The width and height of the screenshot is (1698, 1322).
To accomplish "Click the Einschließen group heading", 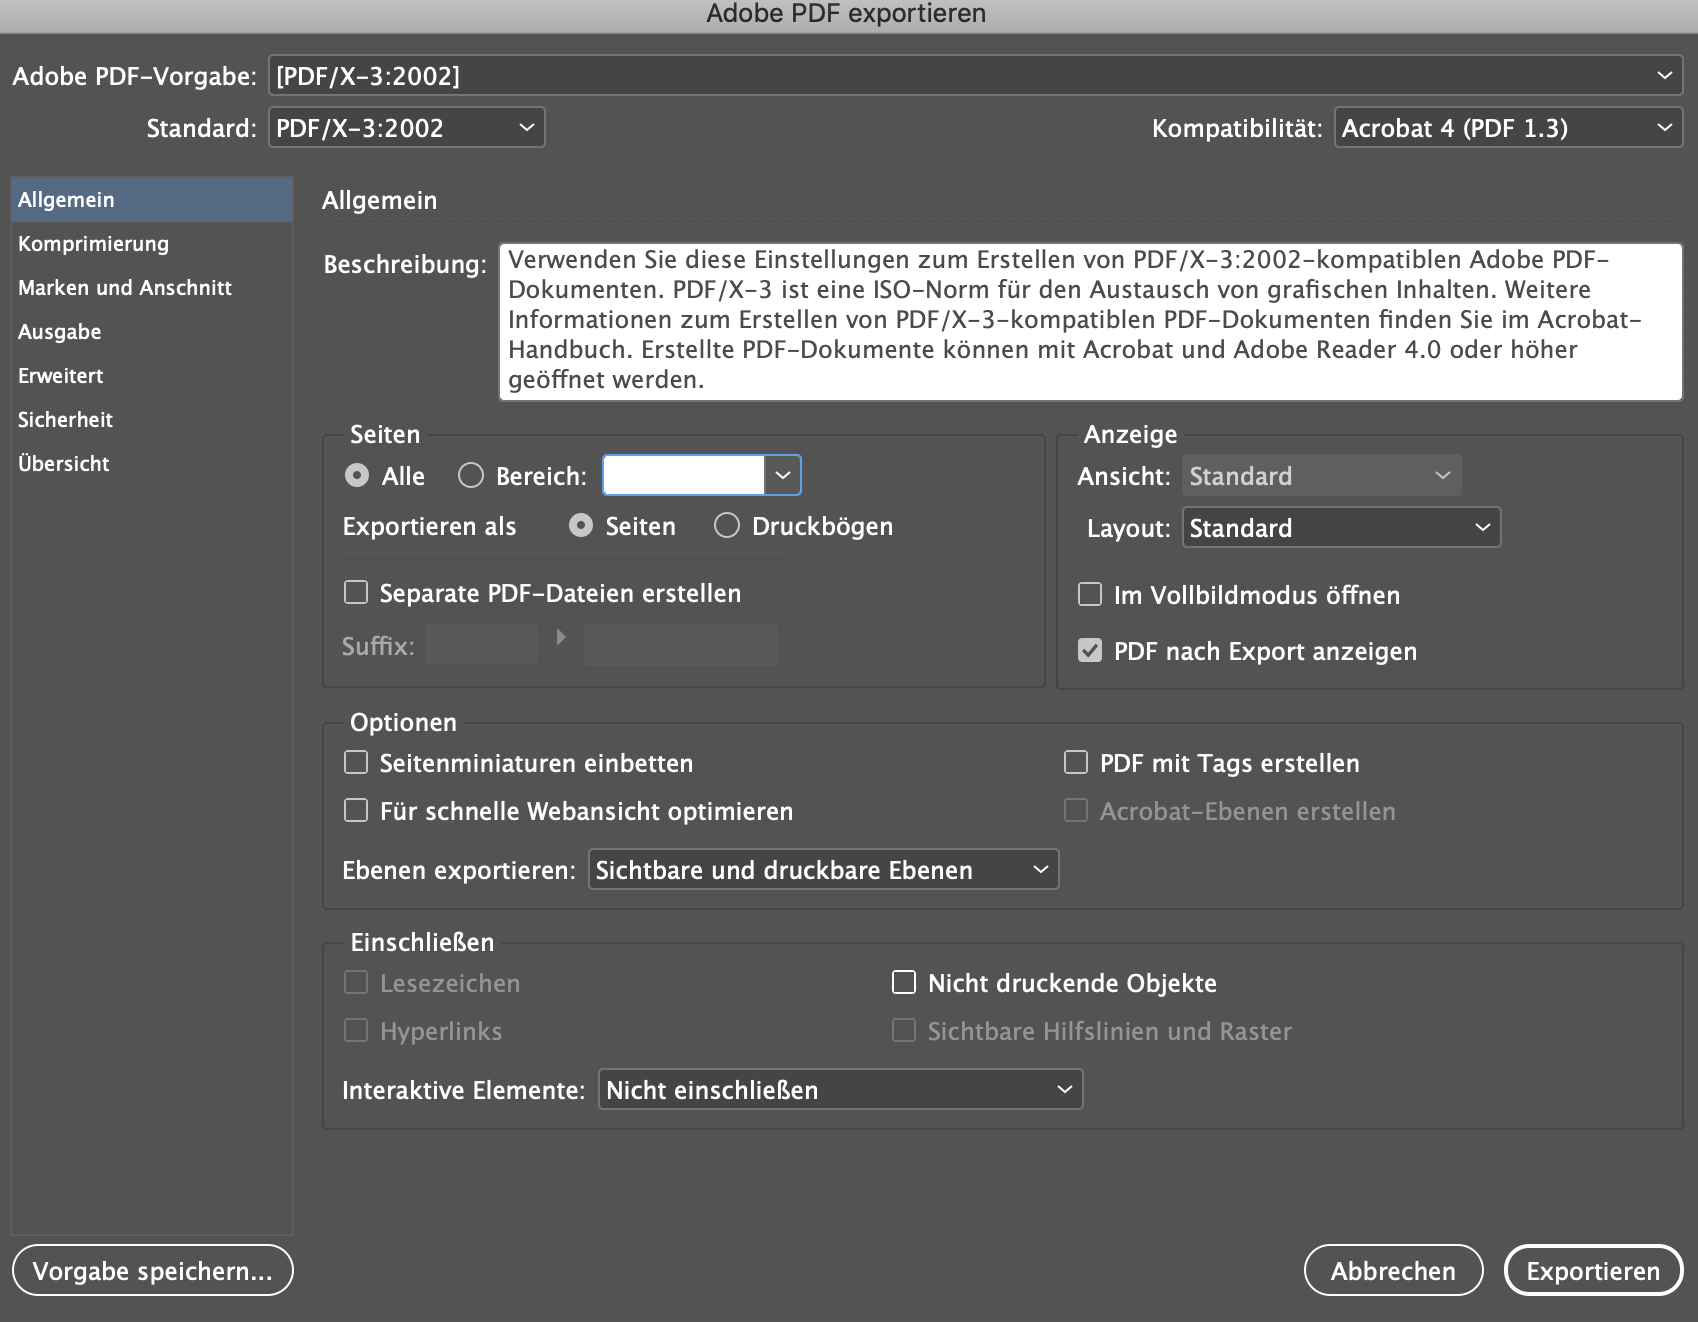I will pyautogui.click(x=422, y=942).
